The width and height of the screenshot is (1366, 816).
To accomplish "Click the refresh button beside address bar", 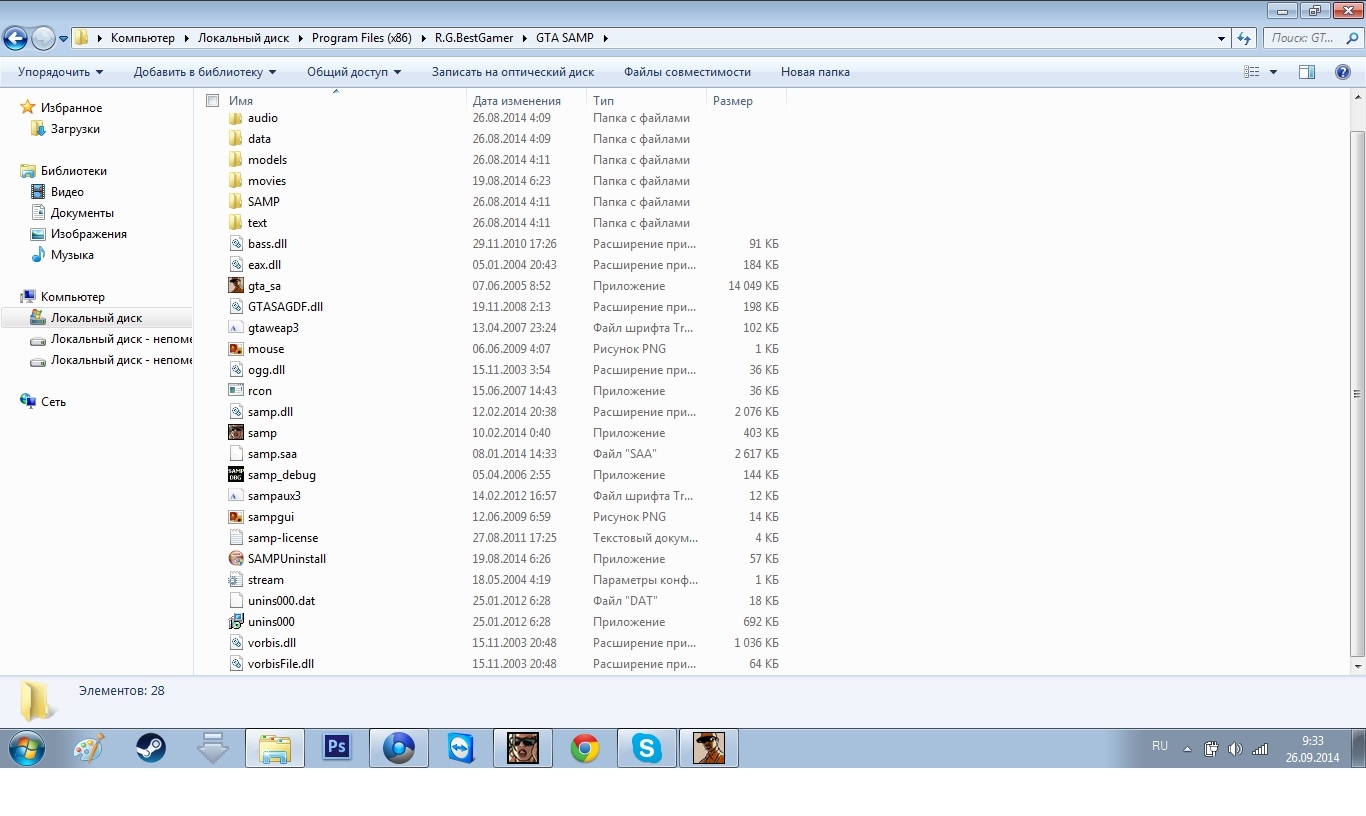I will point(1244,38).
